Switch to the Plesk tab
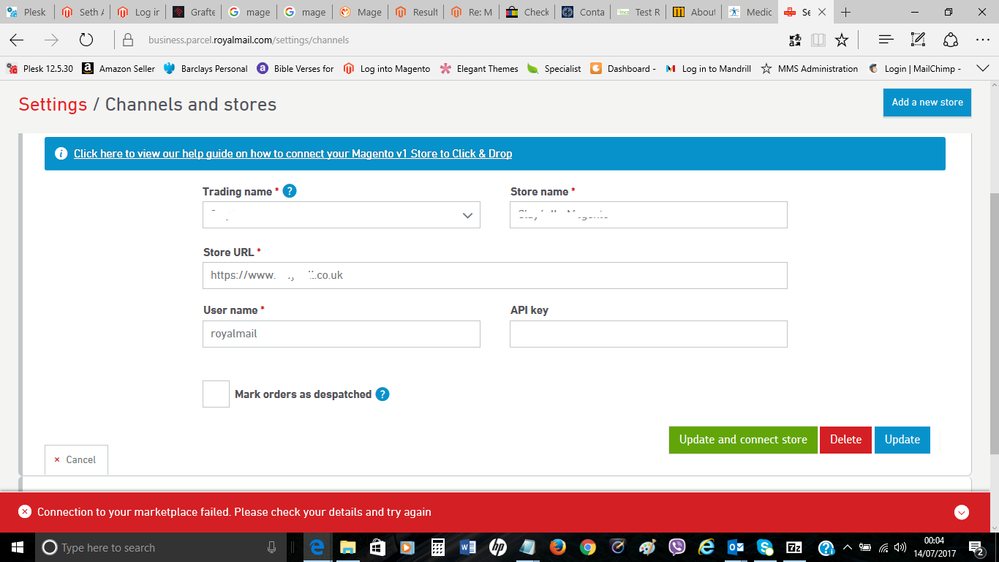Viewport: 999px width, 562px height. click(x=27, y=12)
